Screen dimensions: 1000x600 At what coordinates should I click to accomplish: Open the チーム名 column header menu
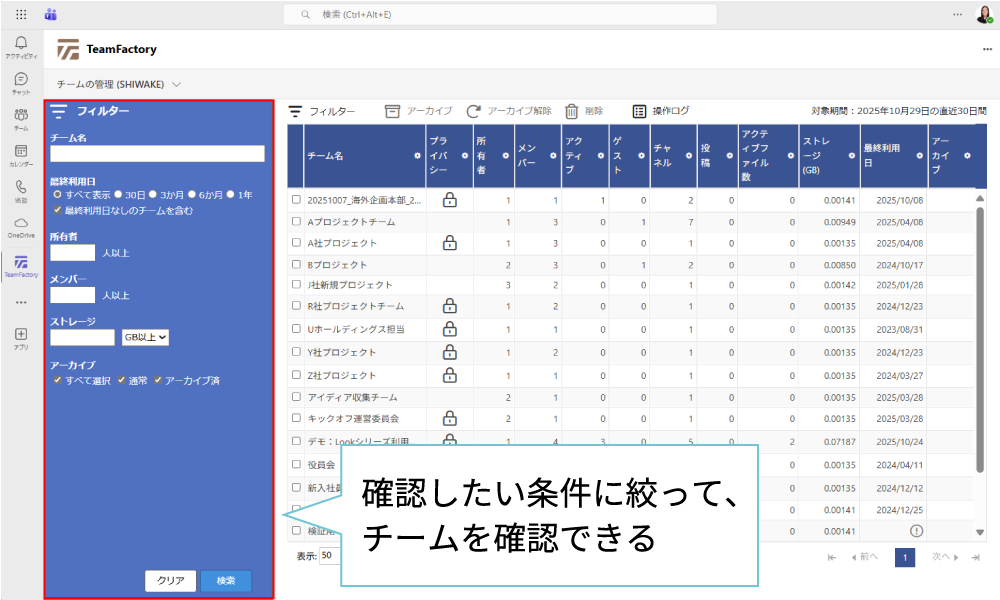click(417, 156)
